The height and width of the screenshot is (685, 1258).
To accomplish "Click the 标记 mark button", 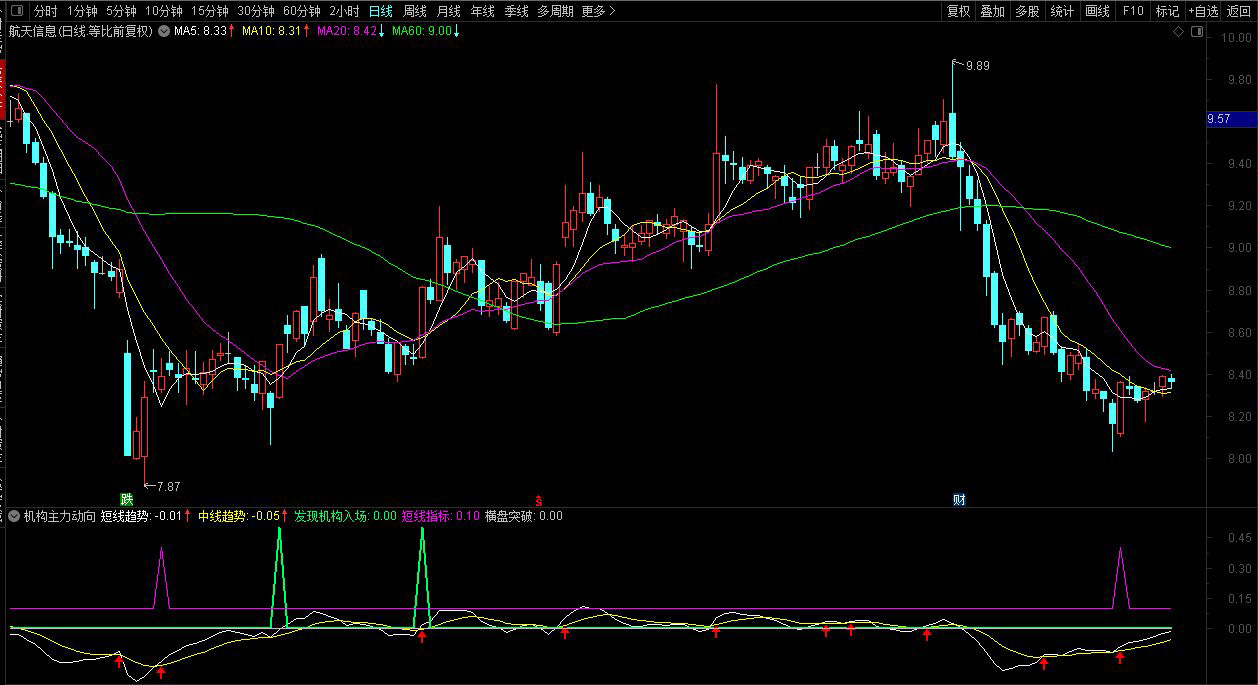I will (x=1167, y=12).
